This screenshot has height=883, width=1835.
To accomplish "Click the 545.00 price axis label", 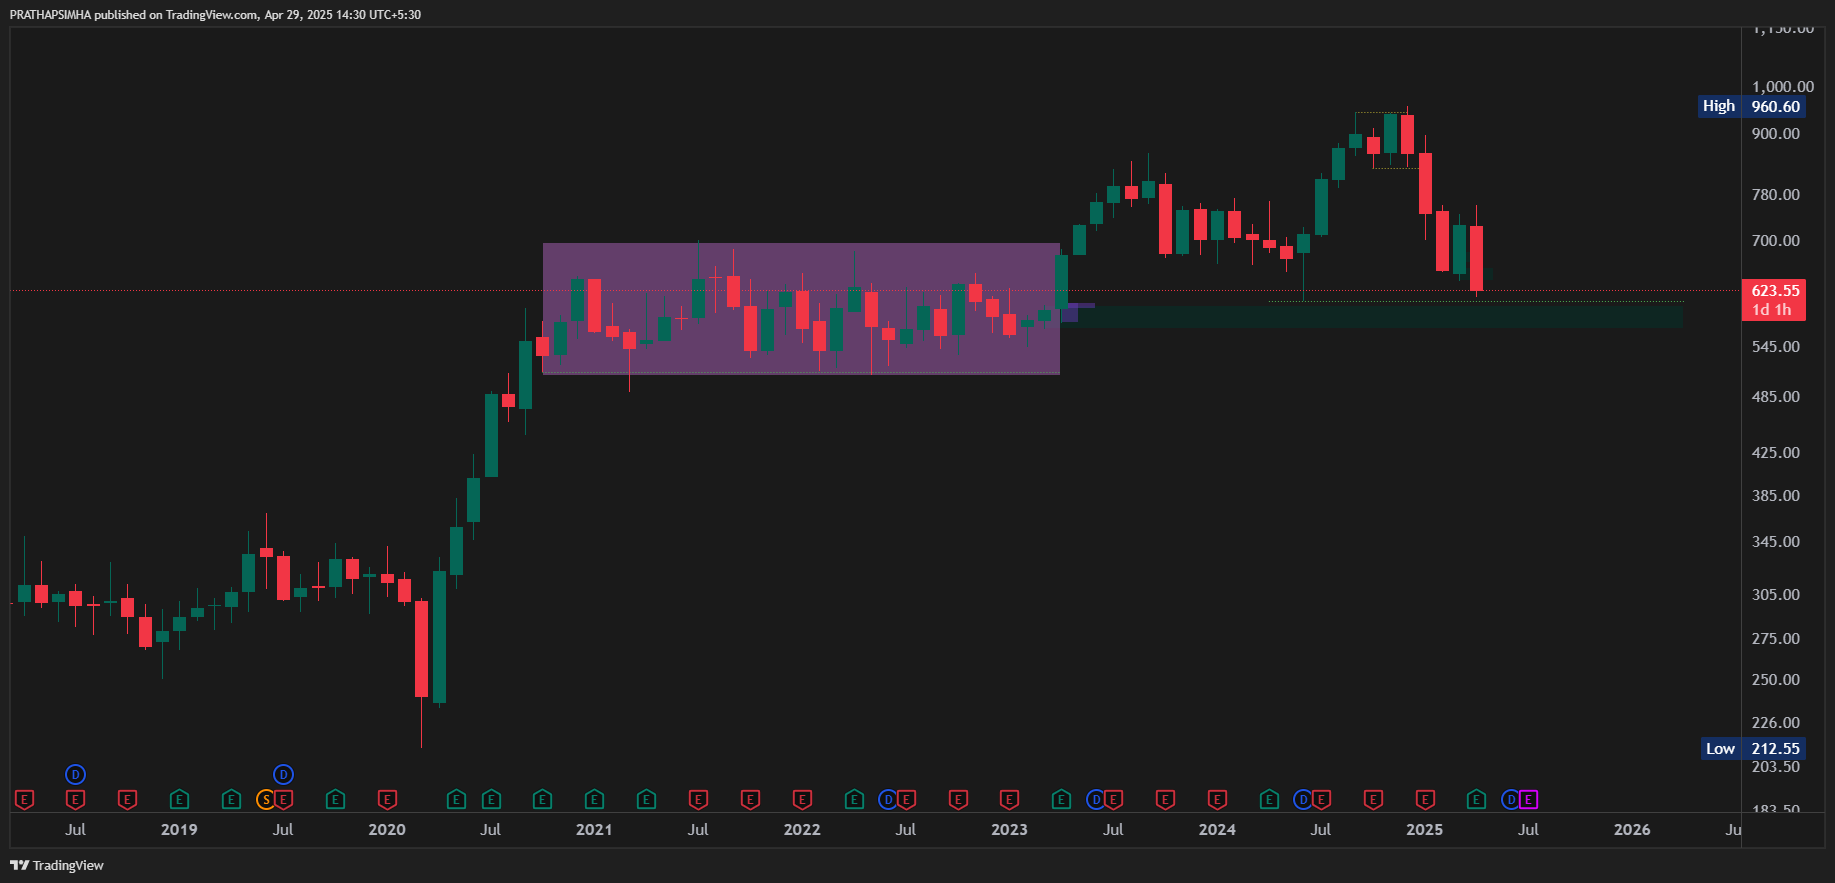I will point(1775,346).
